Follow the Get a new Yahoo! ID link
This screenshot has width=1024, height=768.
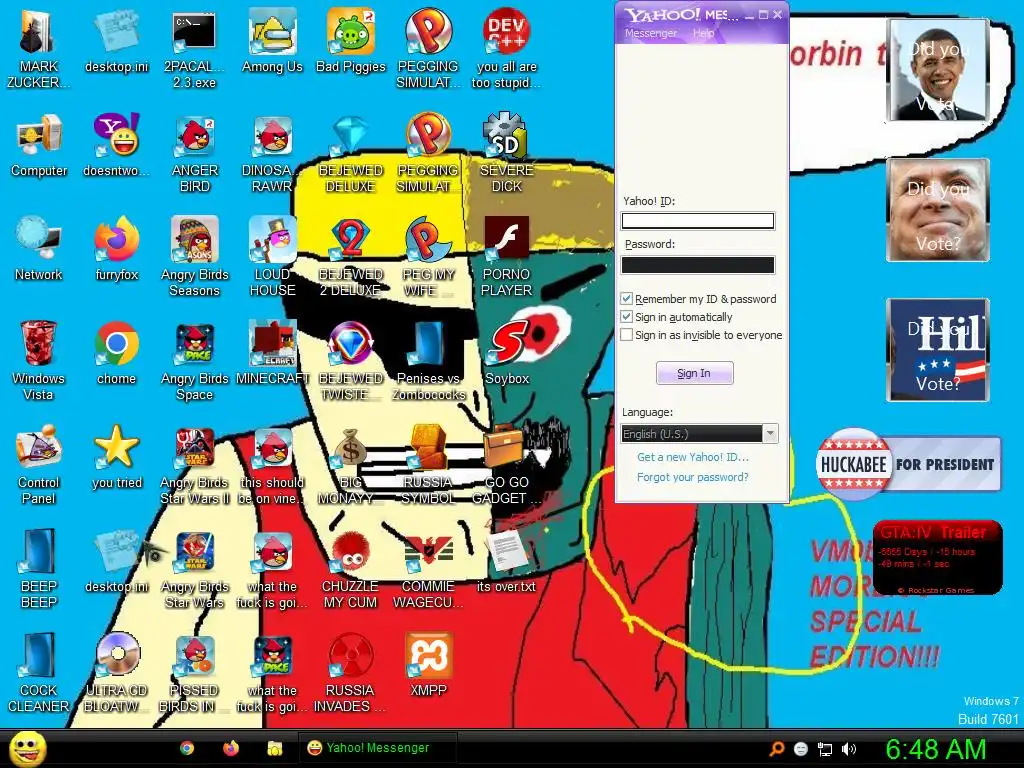pos(693,457)
